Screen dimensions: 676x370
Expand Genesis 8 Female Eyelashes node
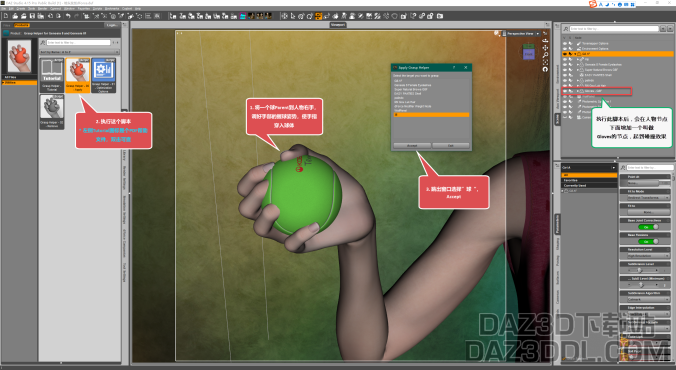point(578,64)
